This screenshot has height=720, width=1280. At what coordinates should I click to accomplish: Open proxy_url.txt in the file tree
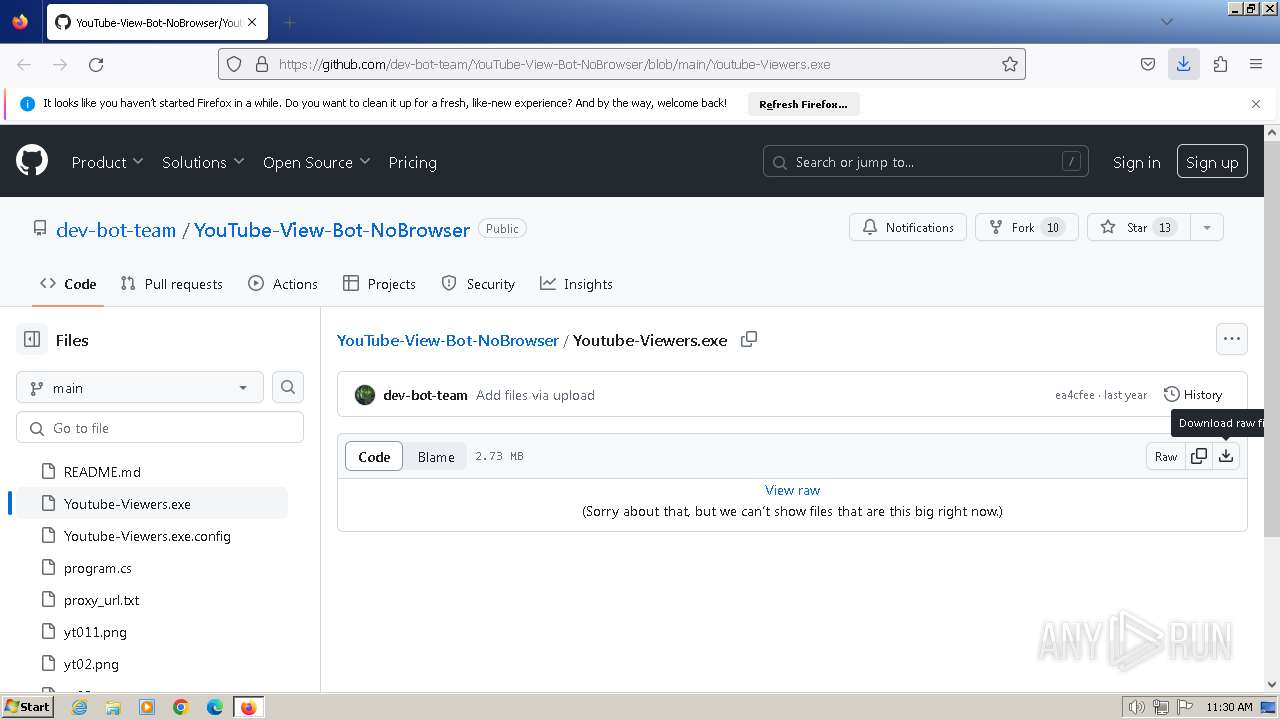(102, 600)
